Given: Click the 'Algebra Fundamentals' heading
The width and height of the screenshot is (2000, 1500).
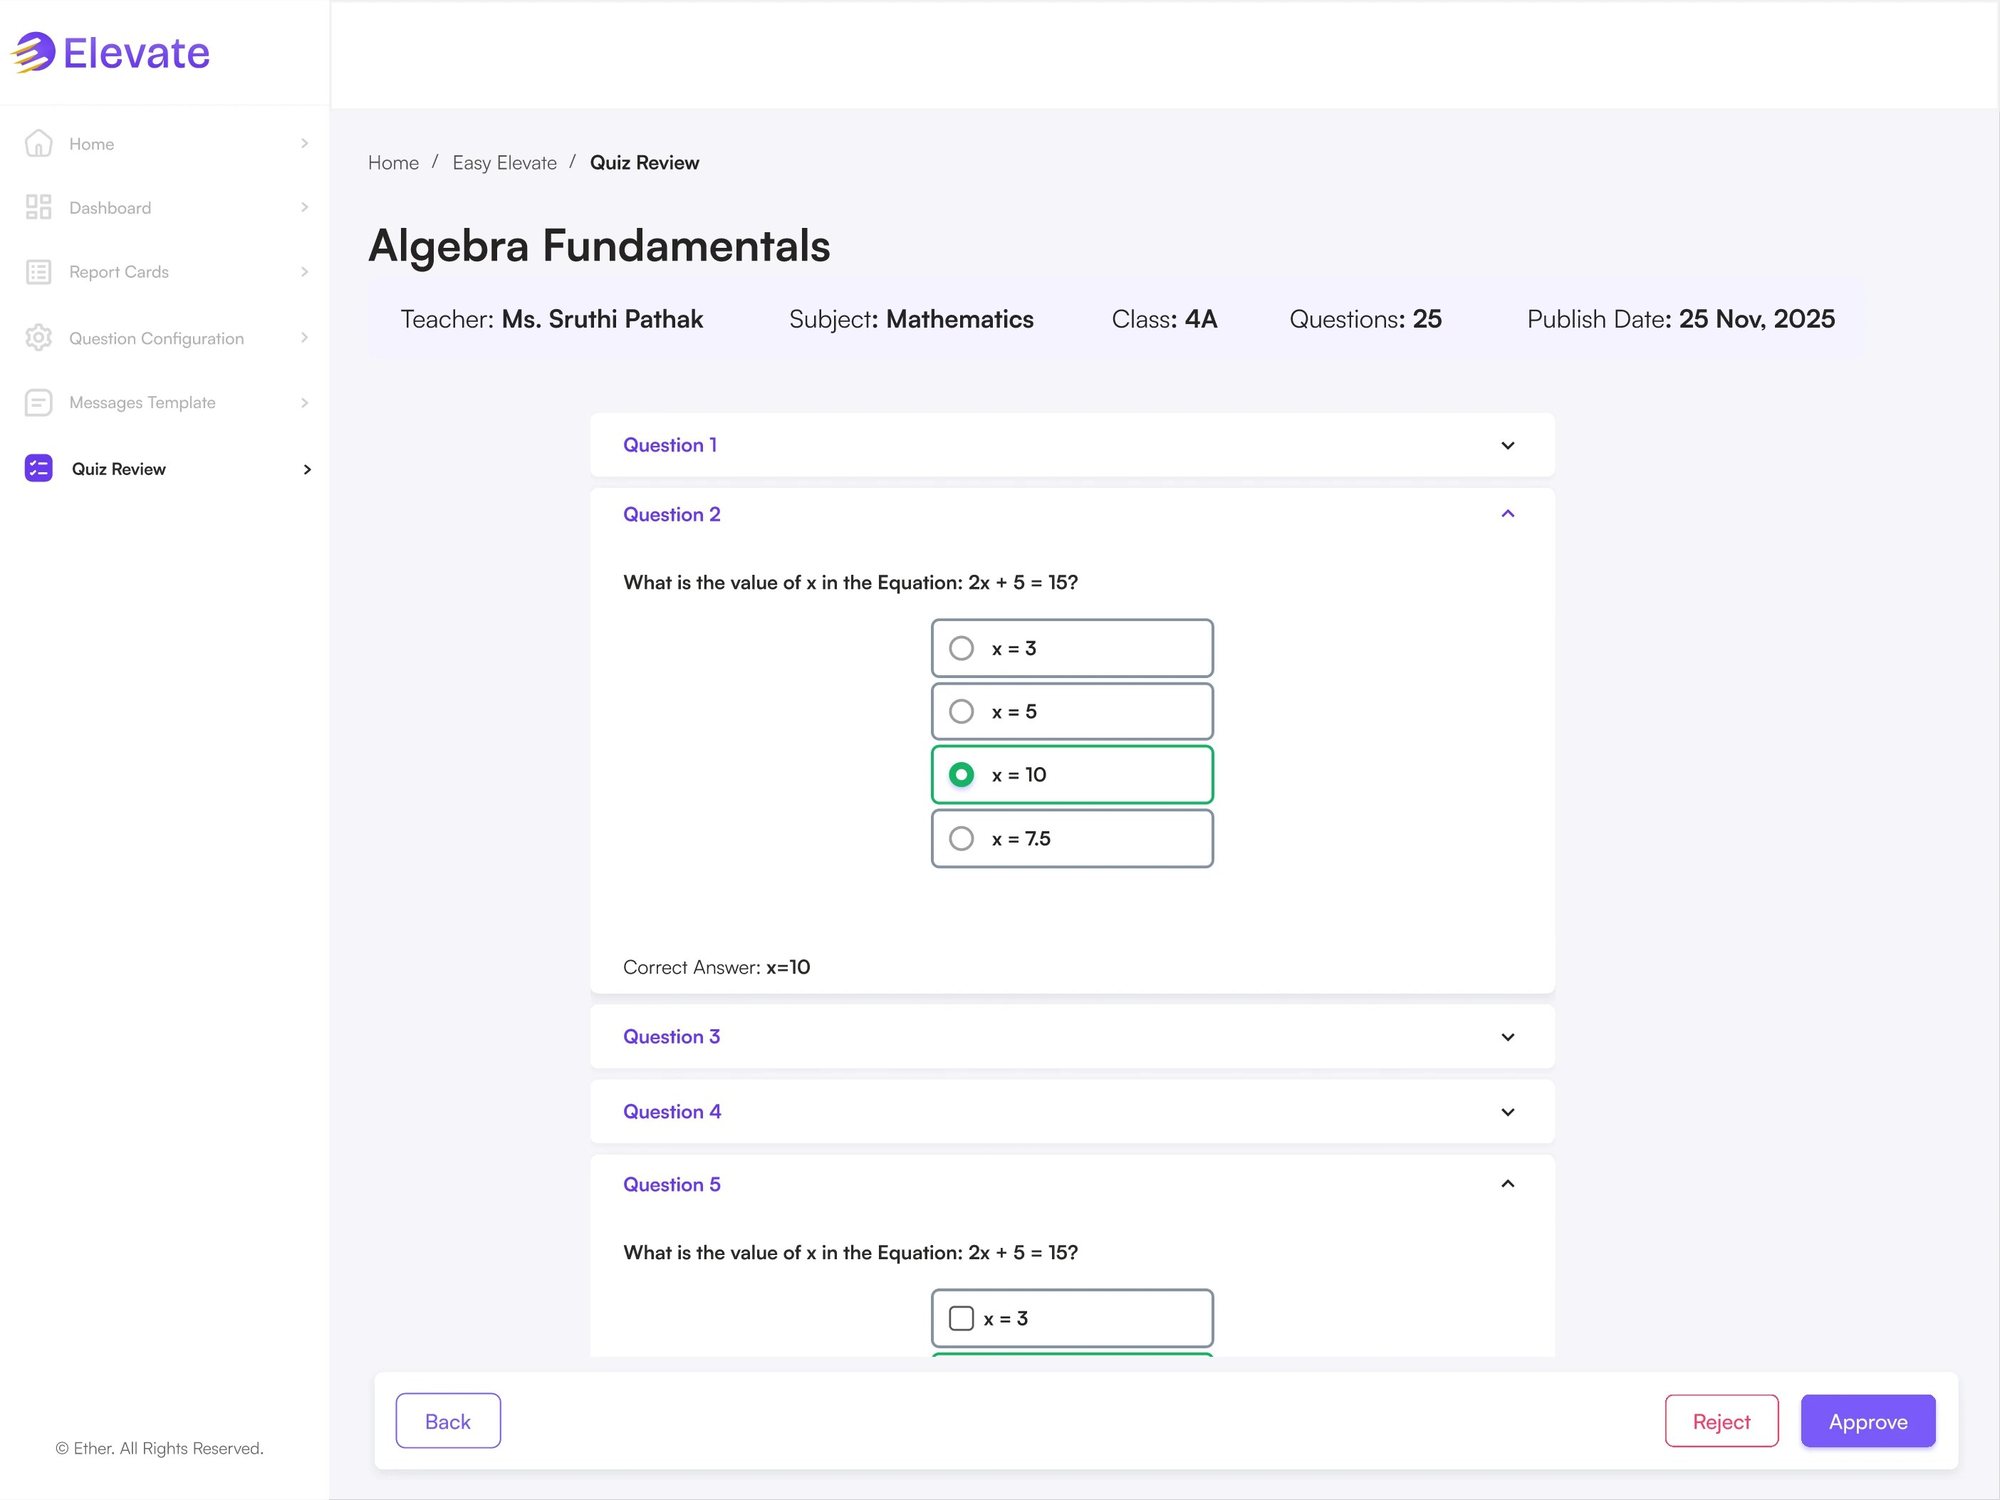Looking at the screenshot, I should click(599, 246).
